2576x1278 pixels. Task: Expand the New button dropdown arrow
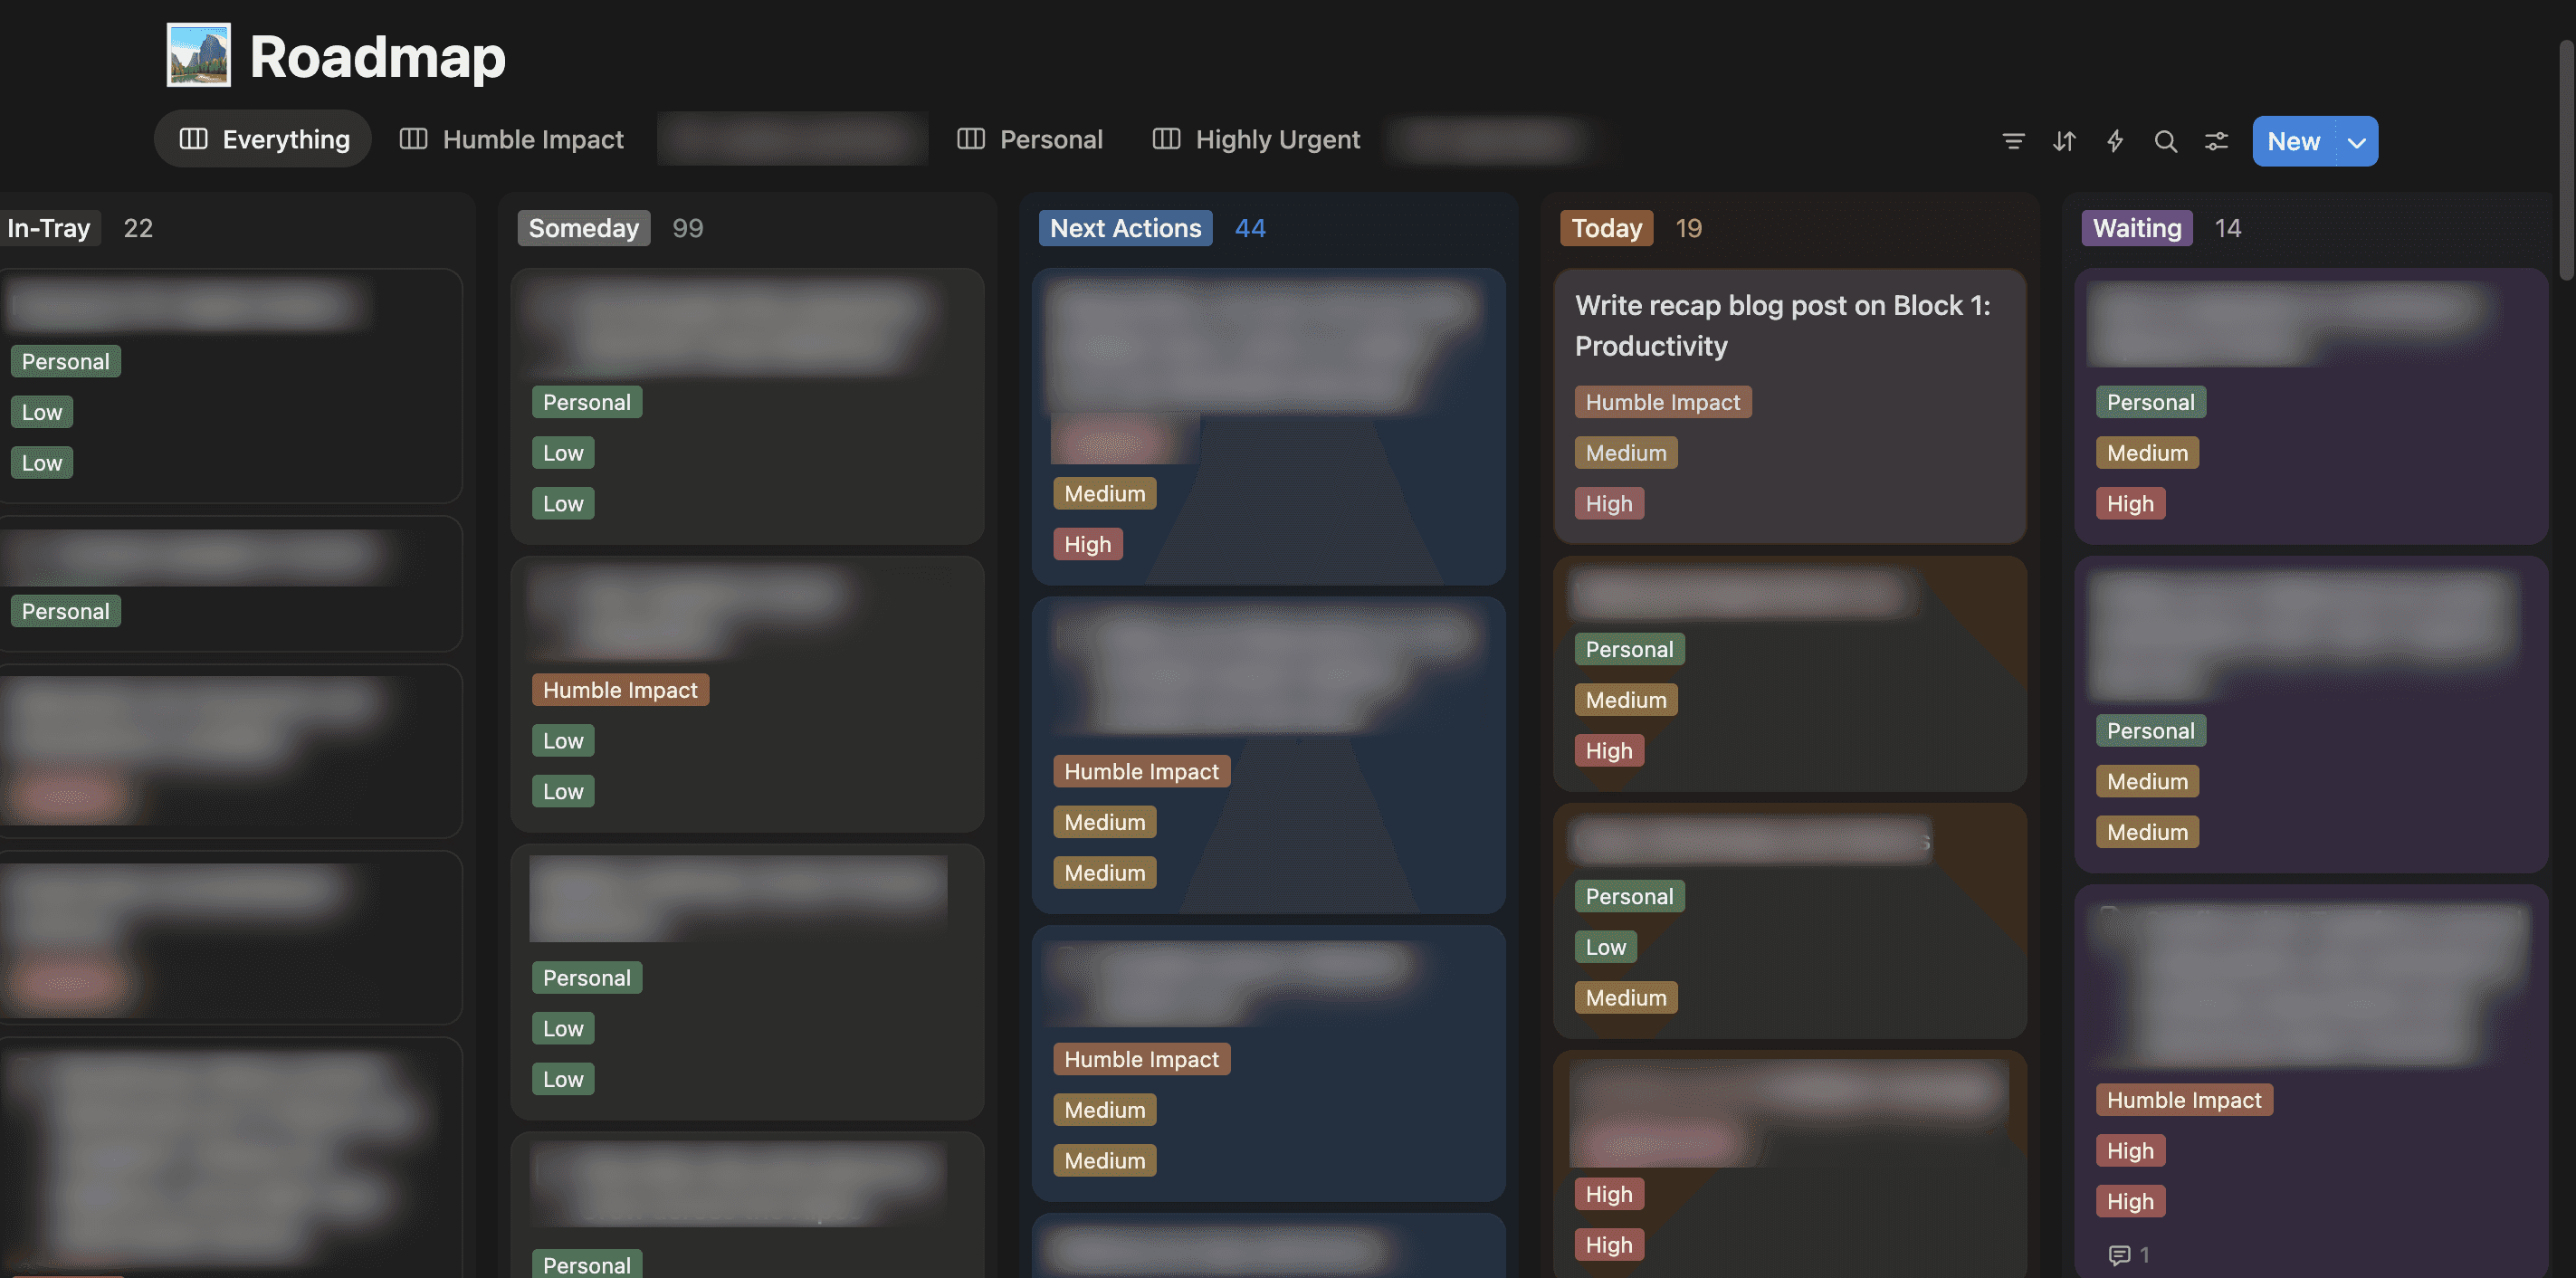coord(2356,142)
